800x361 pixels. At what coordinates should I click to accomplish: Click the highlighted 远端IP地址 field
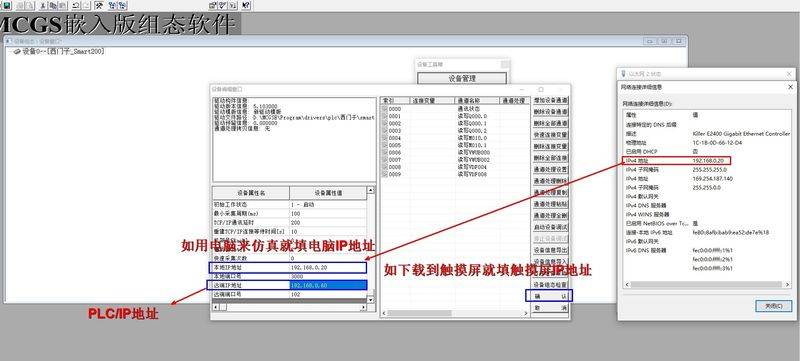pyautogui.click(x=328, y=286)
